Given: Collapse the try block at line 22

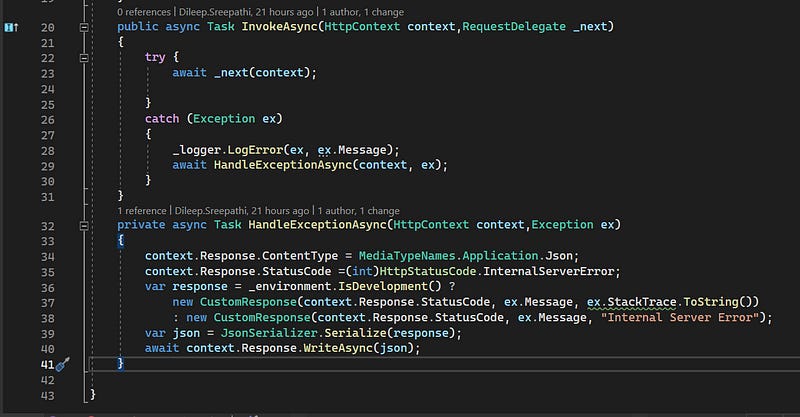Looking at the screenshot, I should pyautogui.click(x=84, y=58).
